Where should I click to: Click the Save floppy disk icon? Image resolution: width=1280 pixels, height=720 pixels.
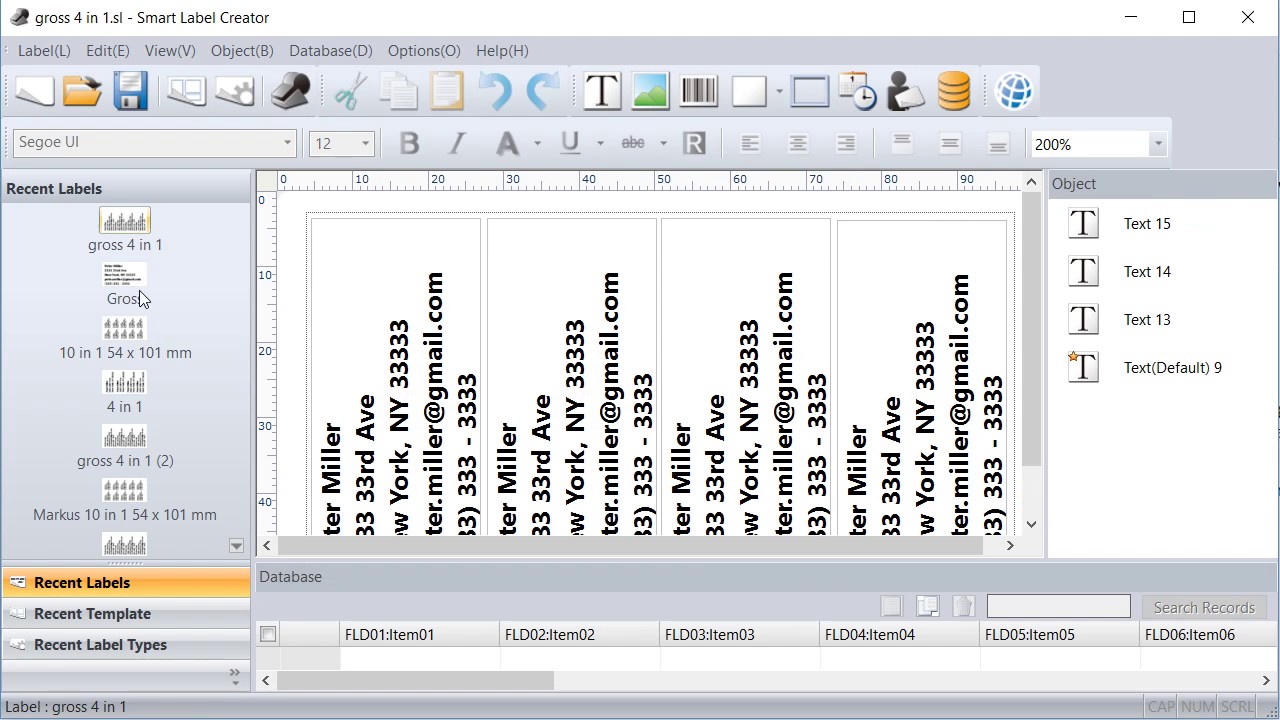(130, 91)
